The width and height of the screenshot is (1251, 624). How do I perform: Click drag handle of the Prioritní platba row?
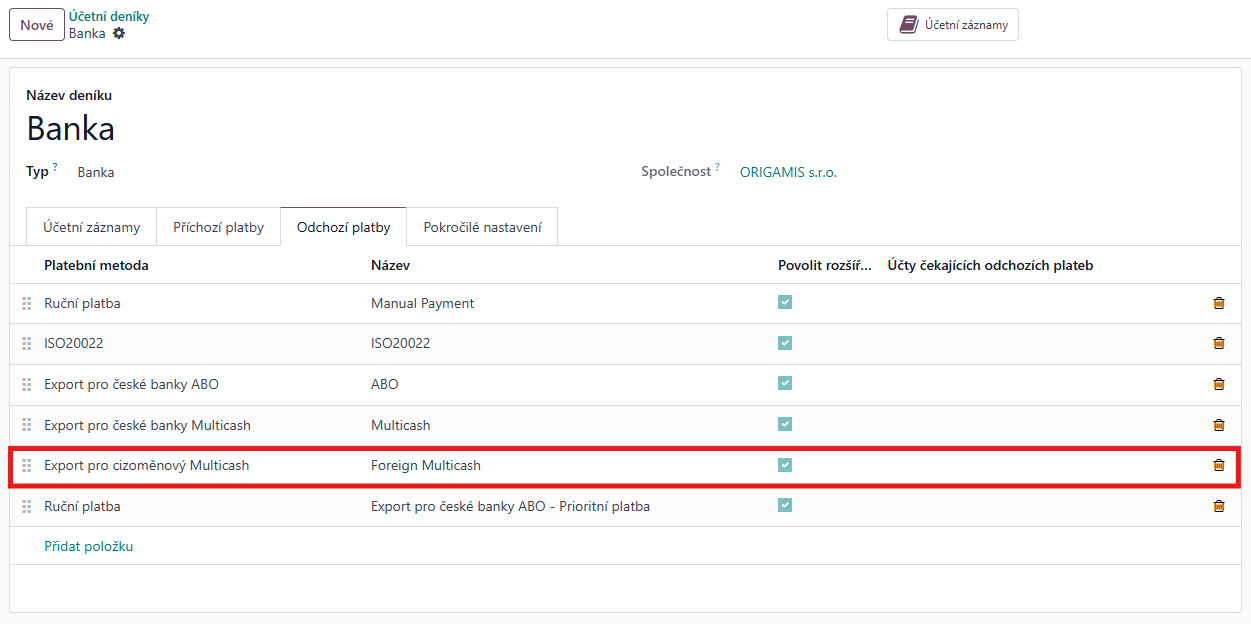[27, 506]
